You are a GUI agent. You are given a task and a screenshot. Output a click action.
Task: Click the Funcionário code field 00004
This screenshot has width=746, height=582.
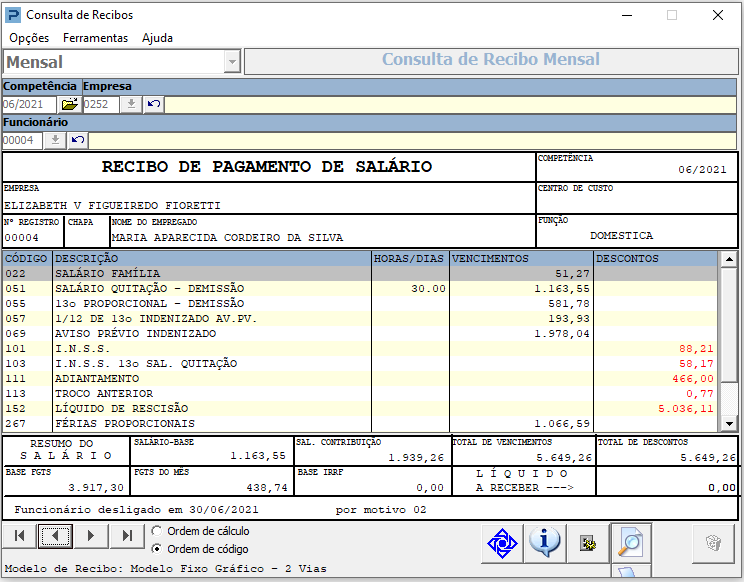[x=22, y=140]
